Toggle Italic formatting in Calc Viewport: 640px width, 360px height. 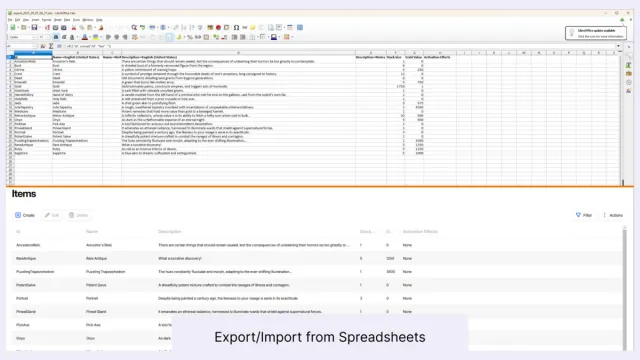click(x=64, y=37)
